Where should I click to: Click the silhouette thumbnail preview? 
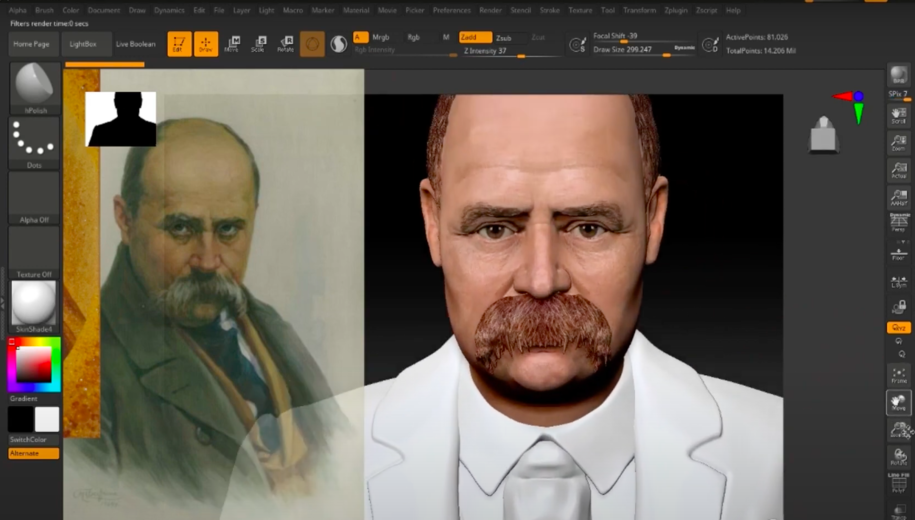121,119
